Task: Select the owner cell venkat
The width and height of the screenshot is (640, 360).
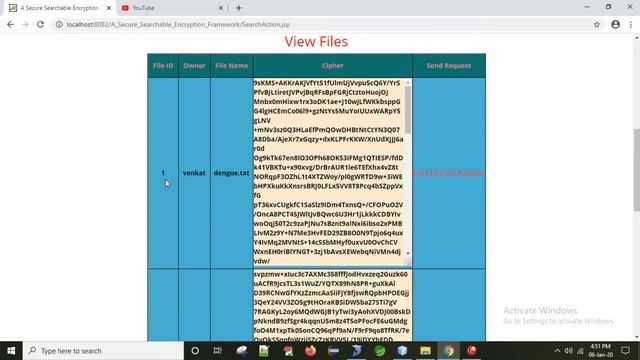Action: [194, 173]
